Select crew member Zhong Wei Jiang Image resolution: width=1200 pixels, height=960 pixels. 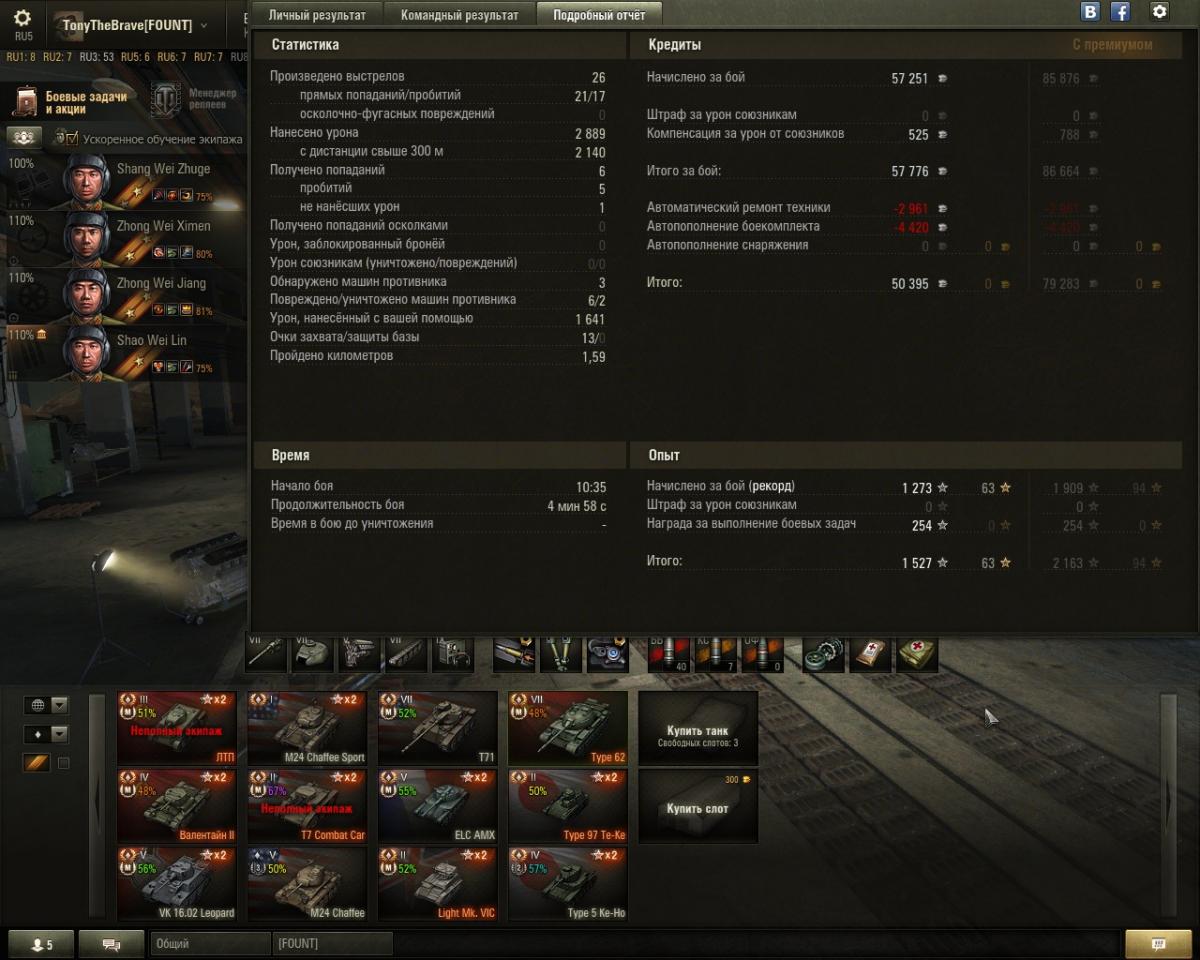click(x=125, y=296)
